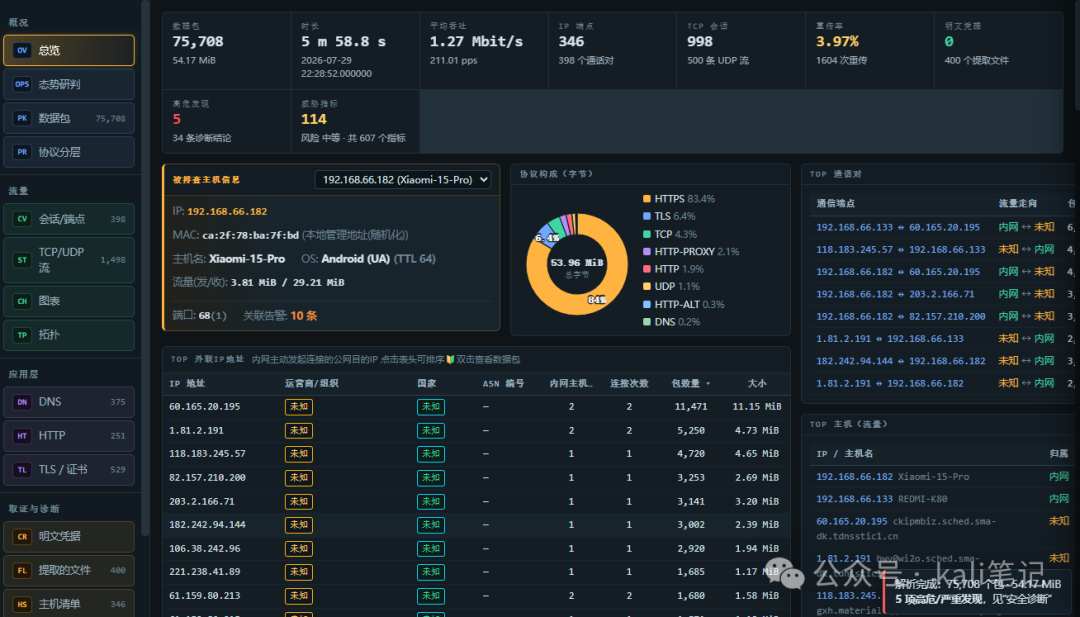This screenshot has width=1080, height=617.
Task: Click host 192.168.66.133 REDMI-K80 in TOP 主机
Action: tap(882, 499)
